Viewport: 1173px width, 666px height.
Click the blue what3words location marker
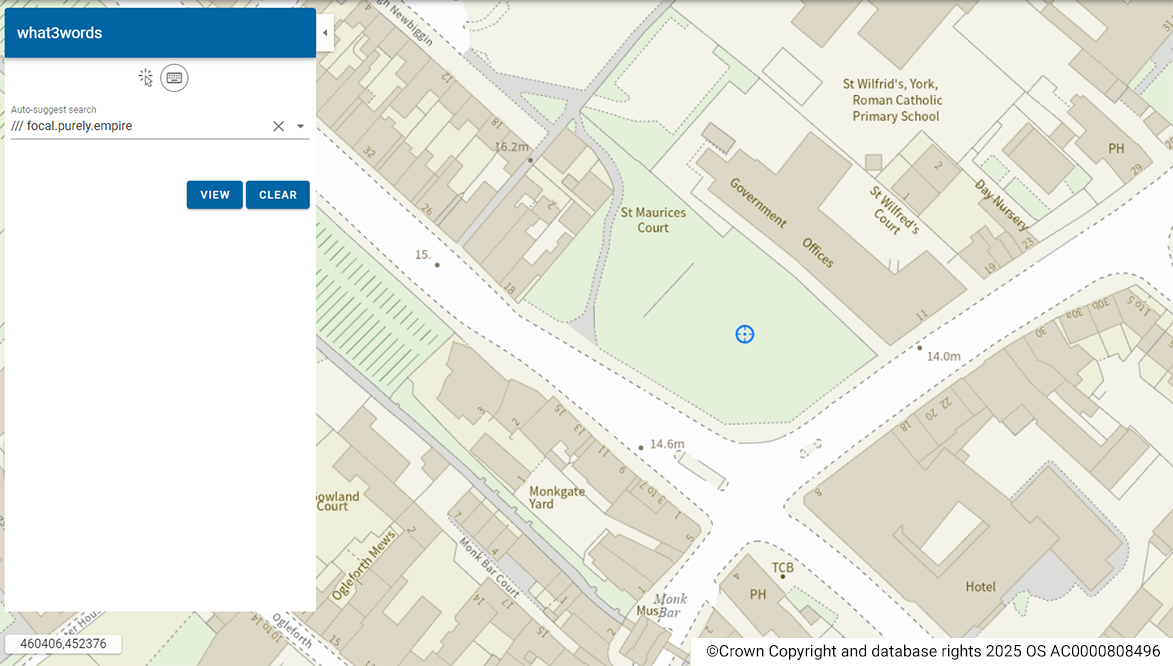click(745, 334)
